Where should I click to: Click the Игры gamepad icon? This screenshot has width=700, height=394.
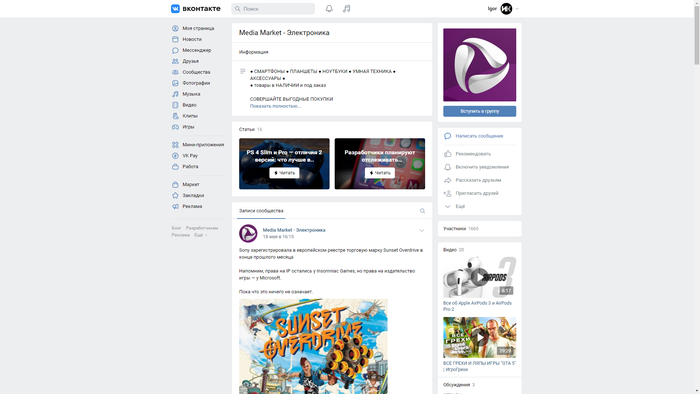(x=175, y=127)
